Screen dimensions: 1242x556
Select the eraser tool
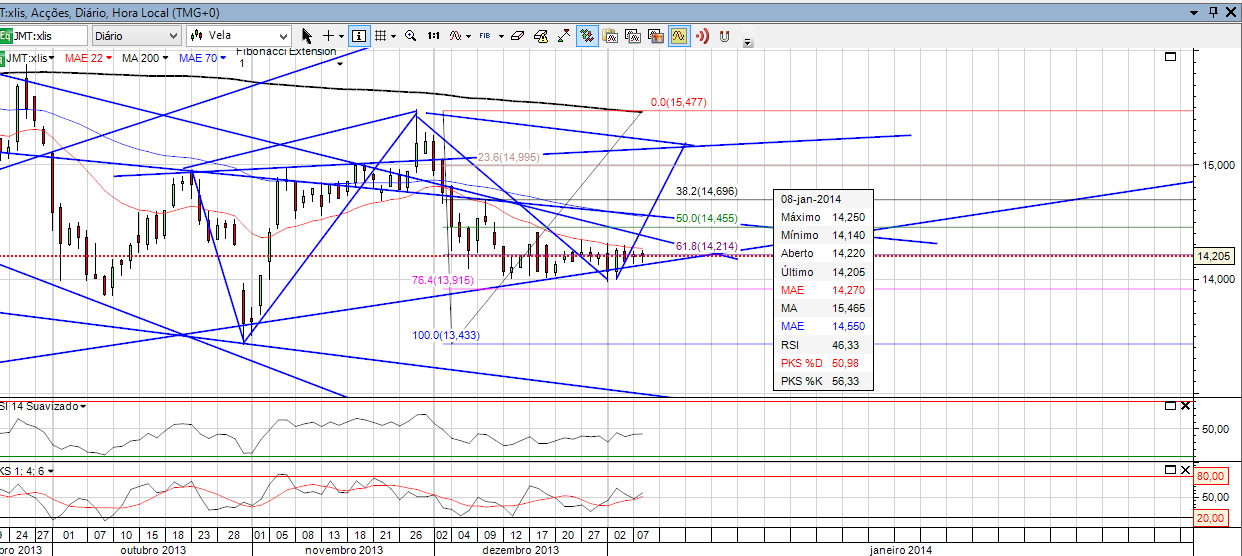coord(516,35)
